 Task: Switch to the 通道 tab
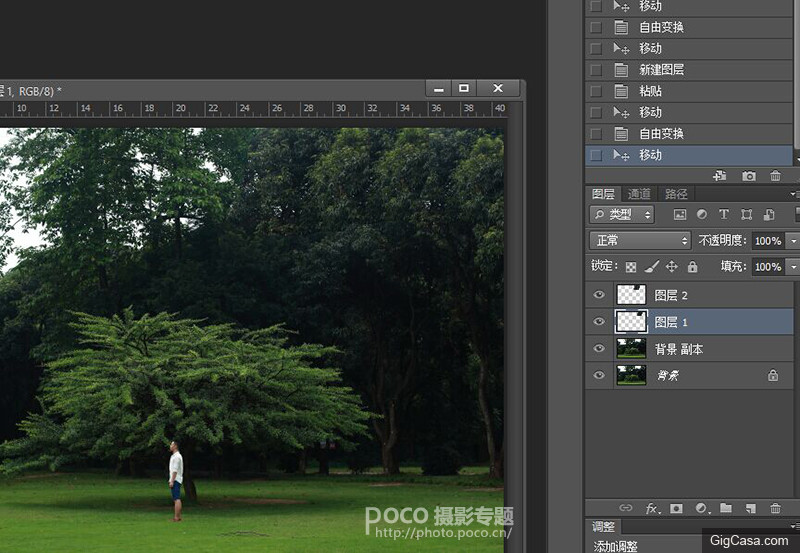(639, 194)
